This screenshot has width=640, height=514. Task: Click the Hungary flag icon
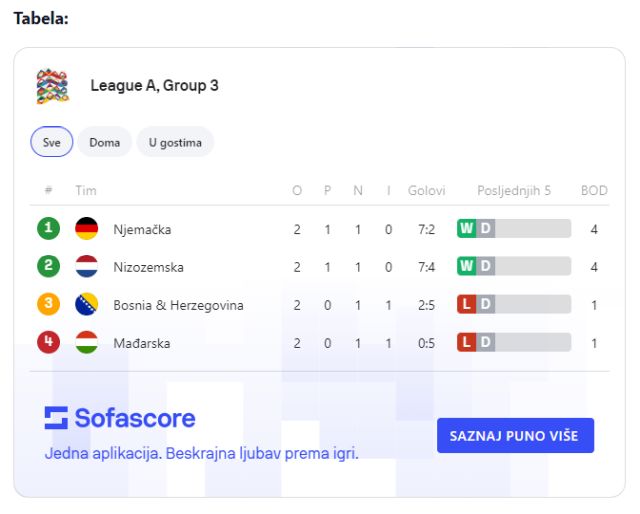point(86,343)
